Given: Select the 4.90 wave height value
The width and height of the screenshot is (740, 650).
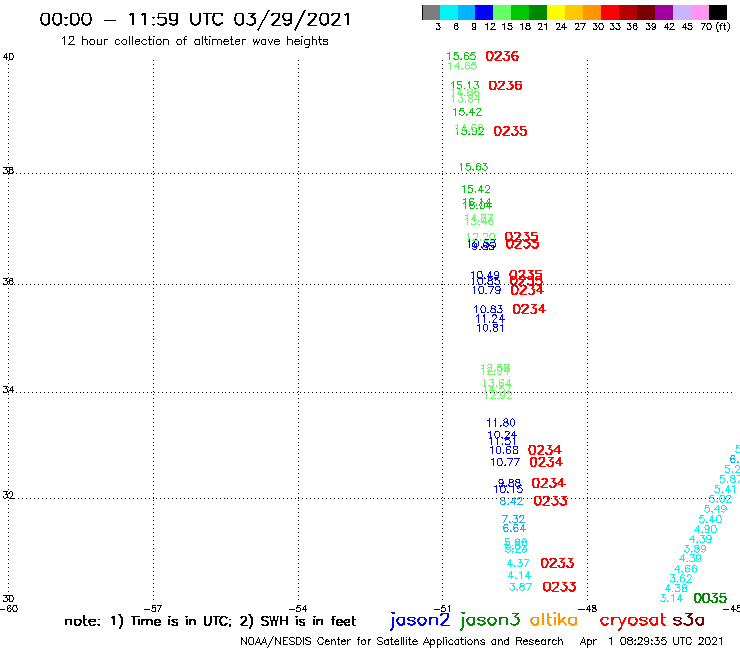Looking at the screenshot, I should click(x=706, y=530).
